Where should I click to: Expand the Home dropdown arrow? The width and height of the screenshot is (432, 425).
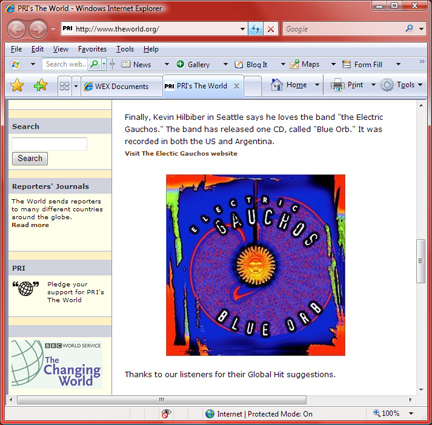coord(317,85)
